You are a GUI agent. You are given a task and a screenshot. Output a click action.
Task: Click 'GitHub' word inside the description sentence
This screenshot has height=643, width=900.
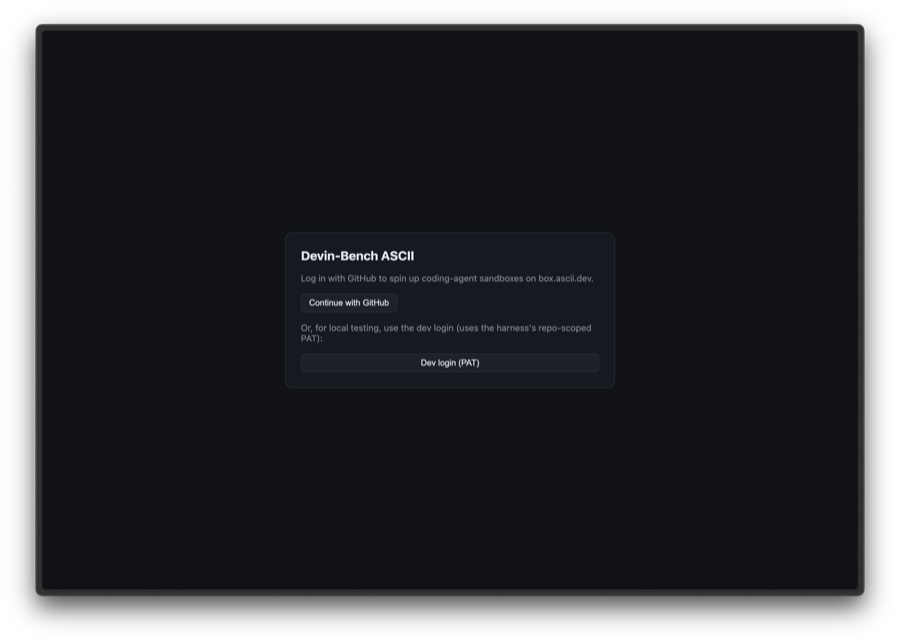tap(362, 278)
